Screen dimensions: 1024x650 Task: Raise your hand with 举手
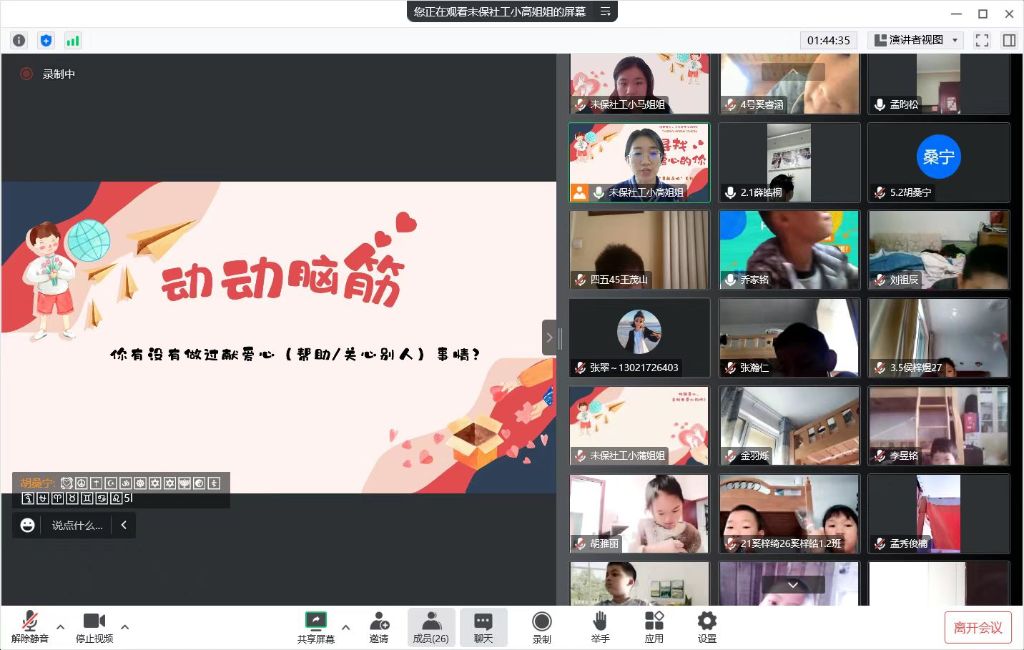click(x=600, y=626)
